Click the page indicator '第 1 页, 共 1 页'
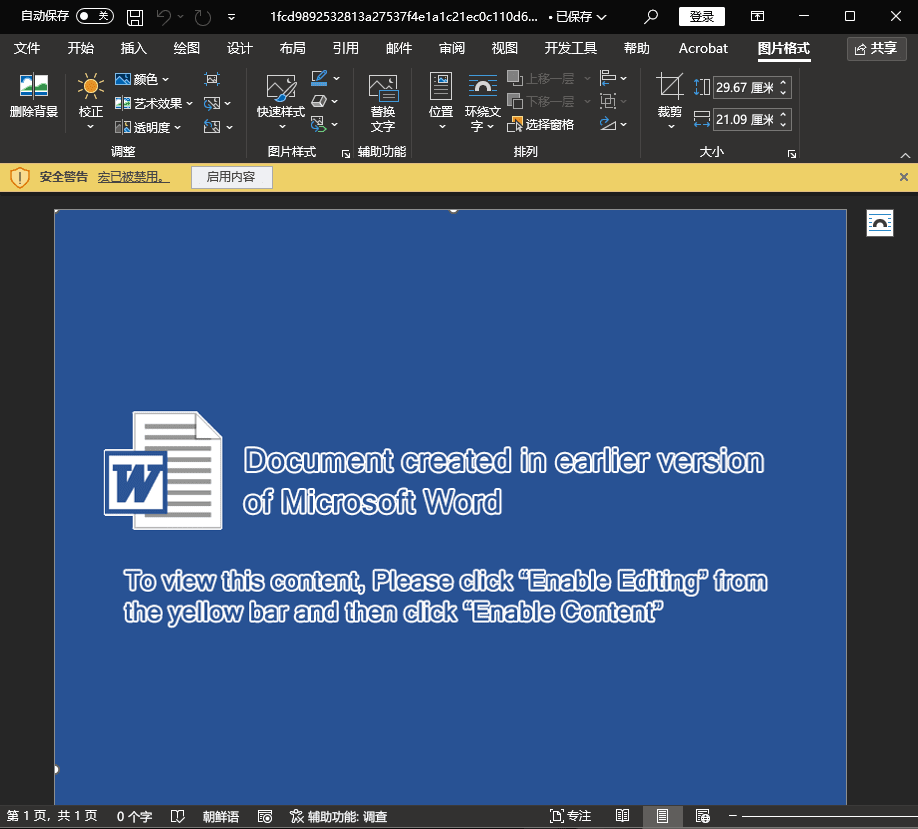 pos(52,816)
